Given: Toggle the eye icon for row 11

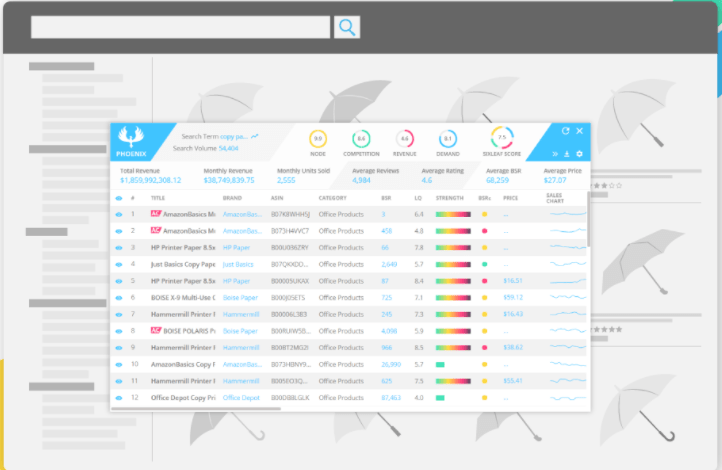Looking at the screenshot, I should [119, 381].
